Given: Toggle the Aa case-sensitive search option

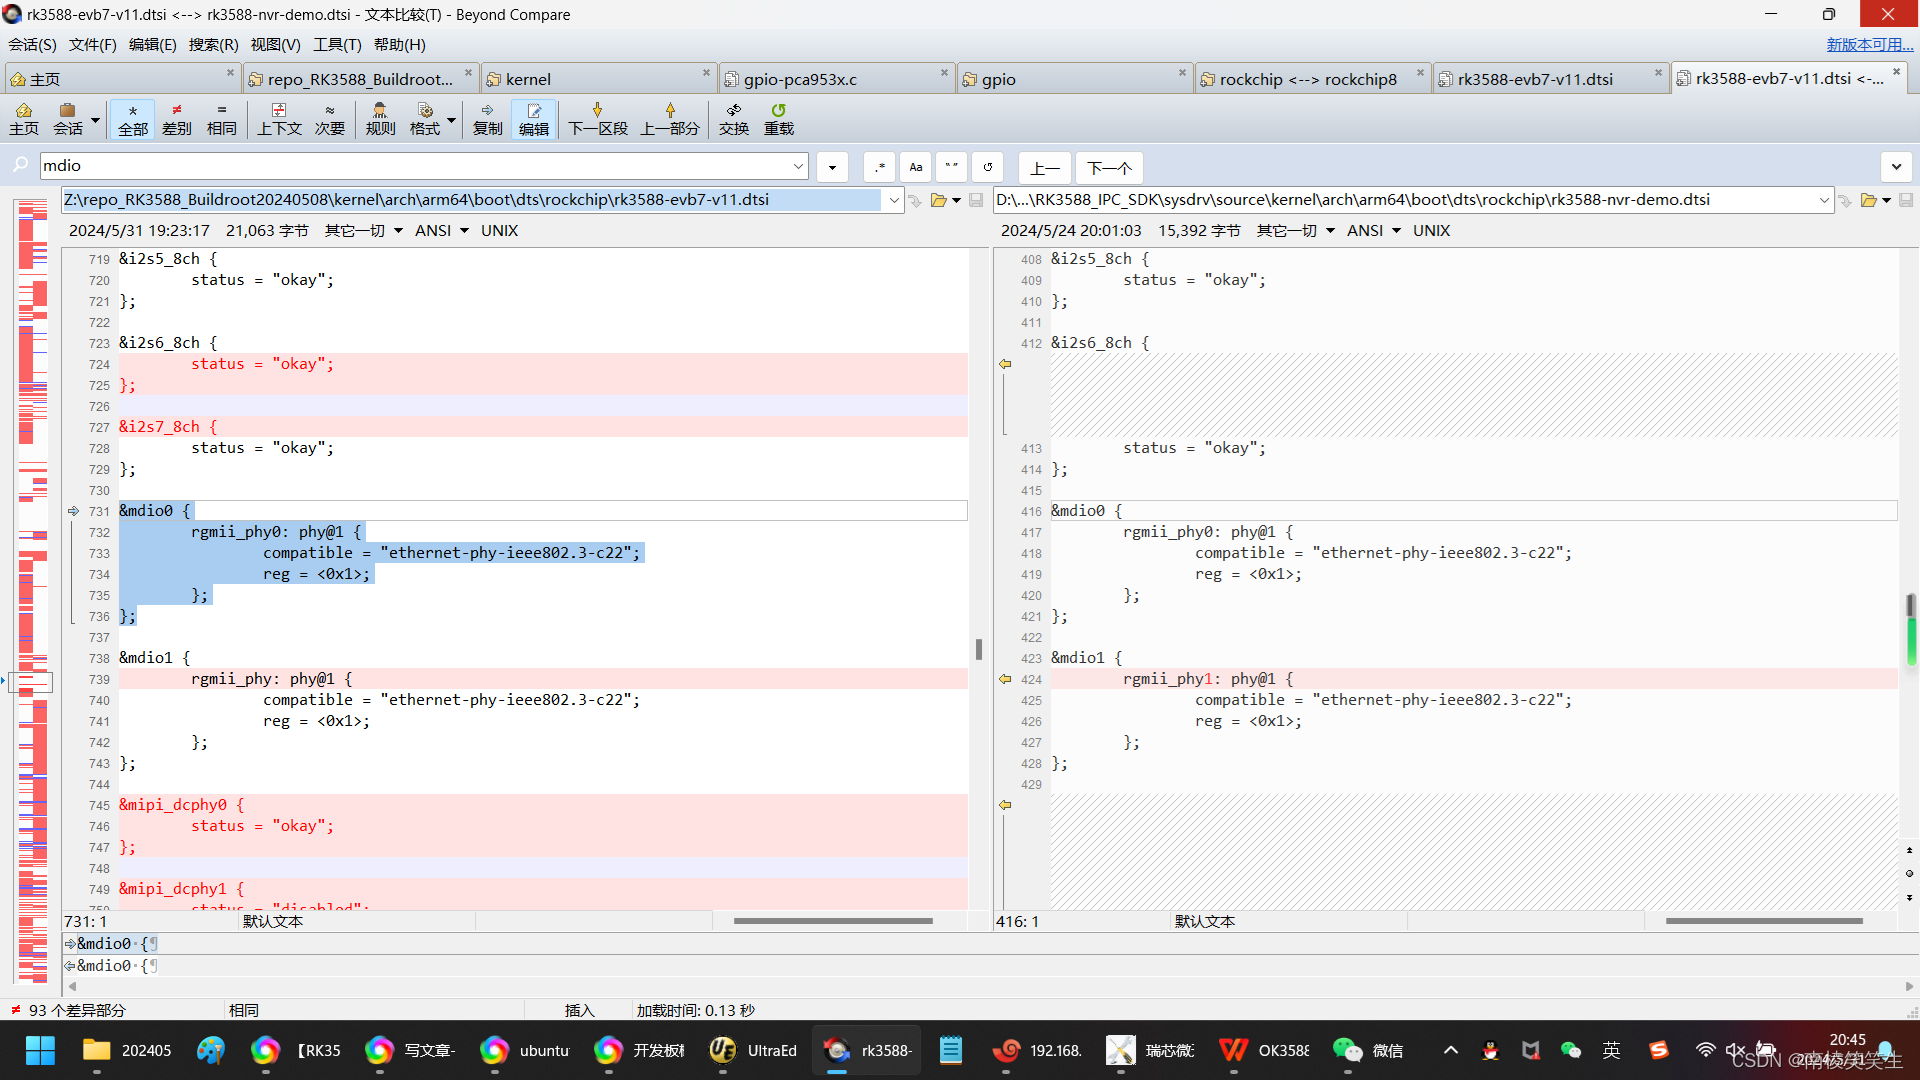Looking at the screenshot, I should [x=915, y=167].
